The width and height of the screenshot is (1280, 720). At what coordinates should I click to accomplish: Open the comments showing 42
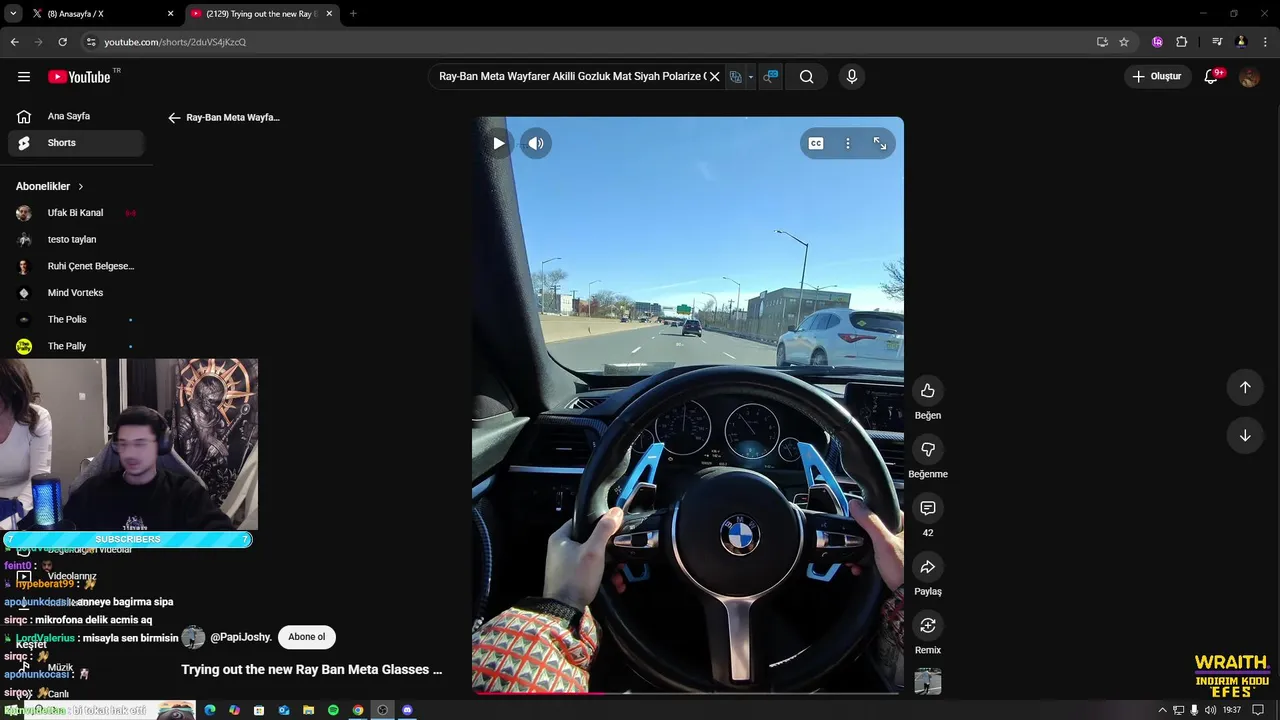tap(928, 508)
